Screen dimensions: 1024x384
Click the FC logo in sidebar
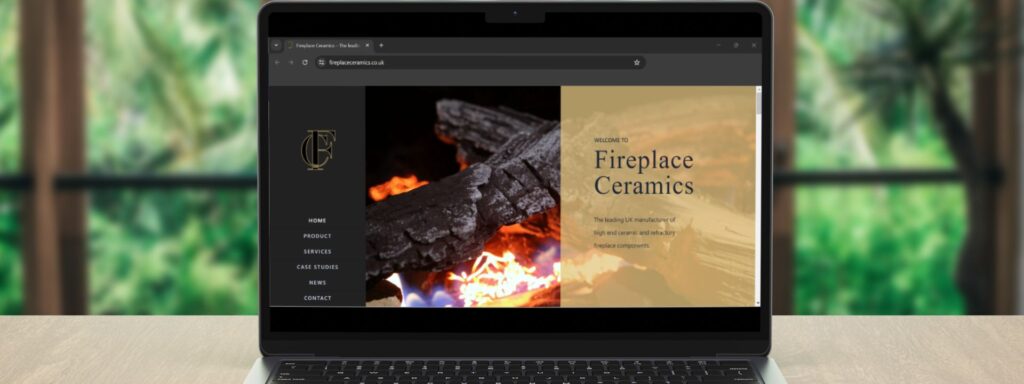click(318, 150)
